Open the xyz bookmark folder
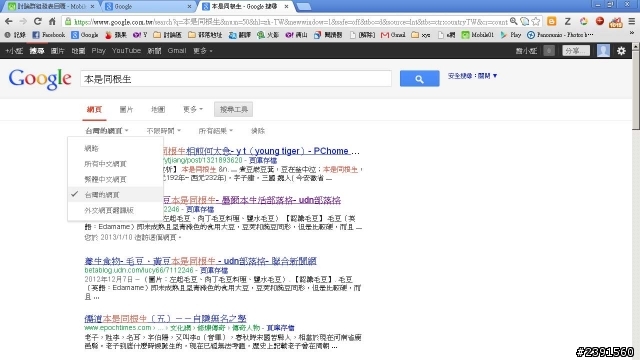 point(421,35)
